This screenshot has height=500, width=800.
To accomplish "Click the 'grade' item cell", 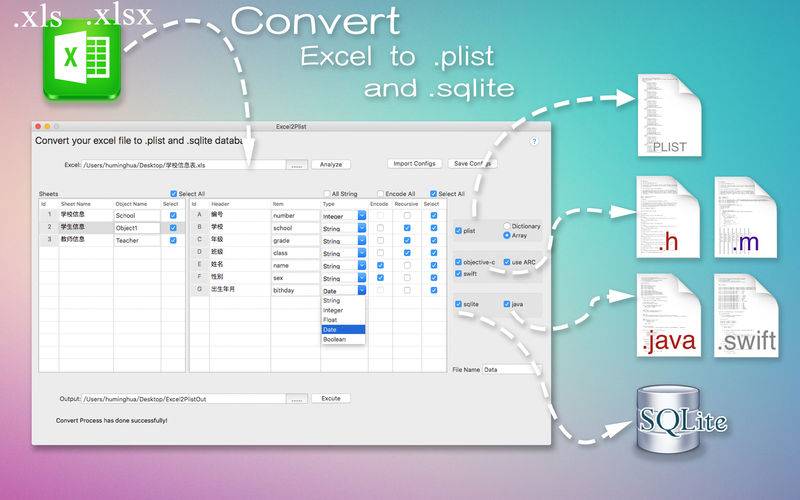I will (x=295, y=240).
